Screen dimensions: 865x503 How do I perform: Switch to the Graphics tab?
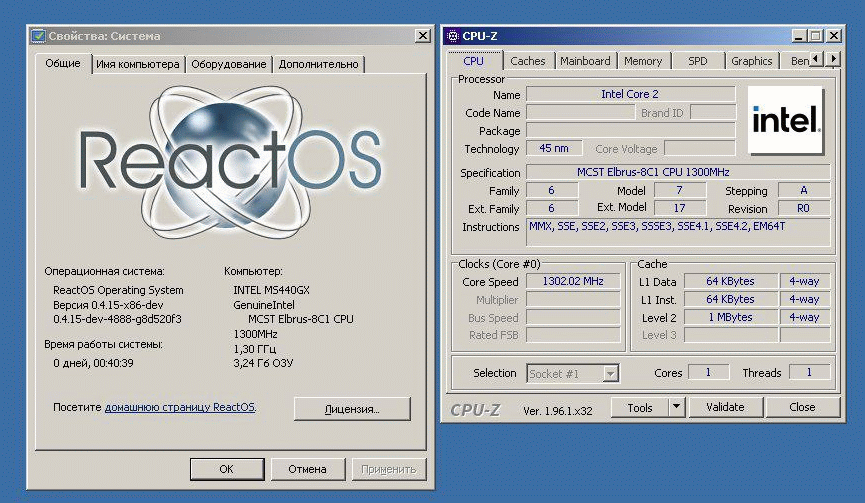tap(751, 61)
